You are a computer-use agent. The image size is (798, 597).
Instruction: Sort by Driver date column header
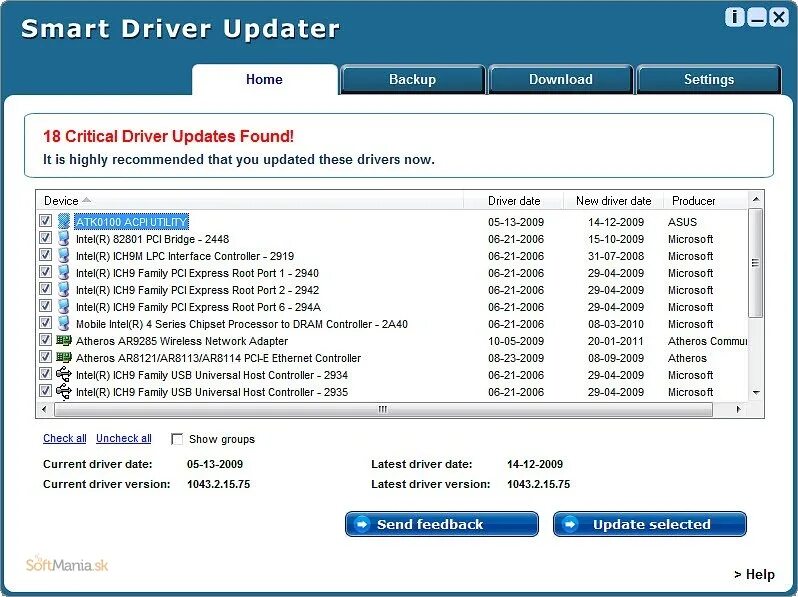513,201
